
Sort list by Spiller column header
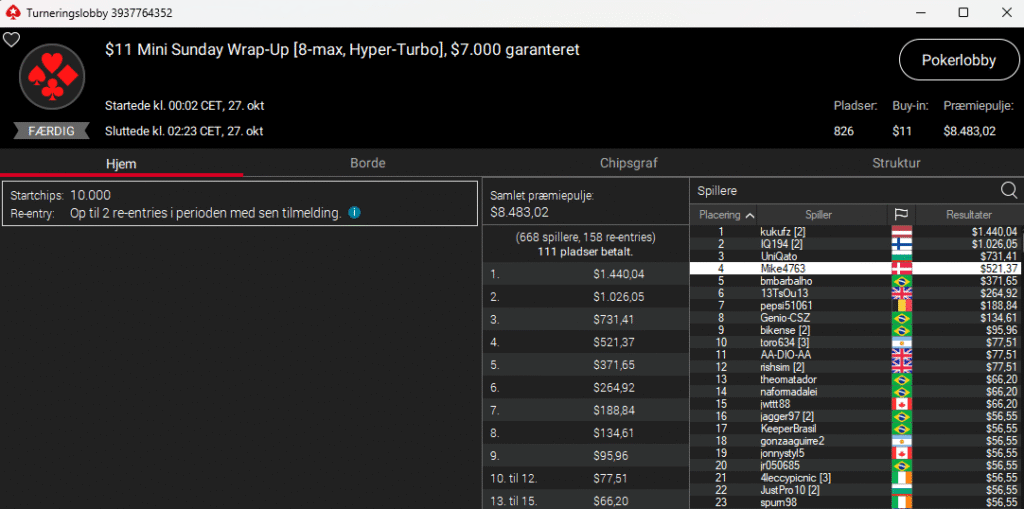[818, 215]
